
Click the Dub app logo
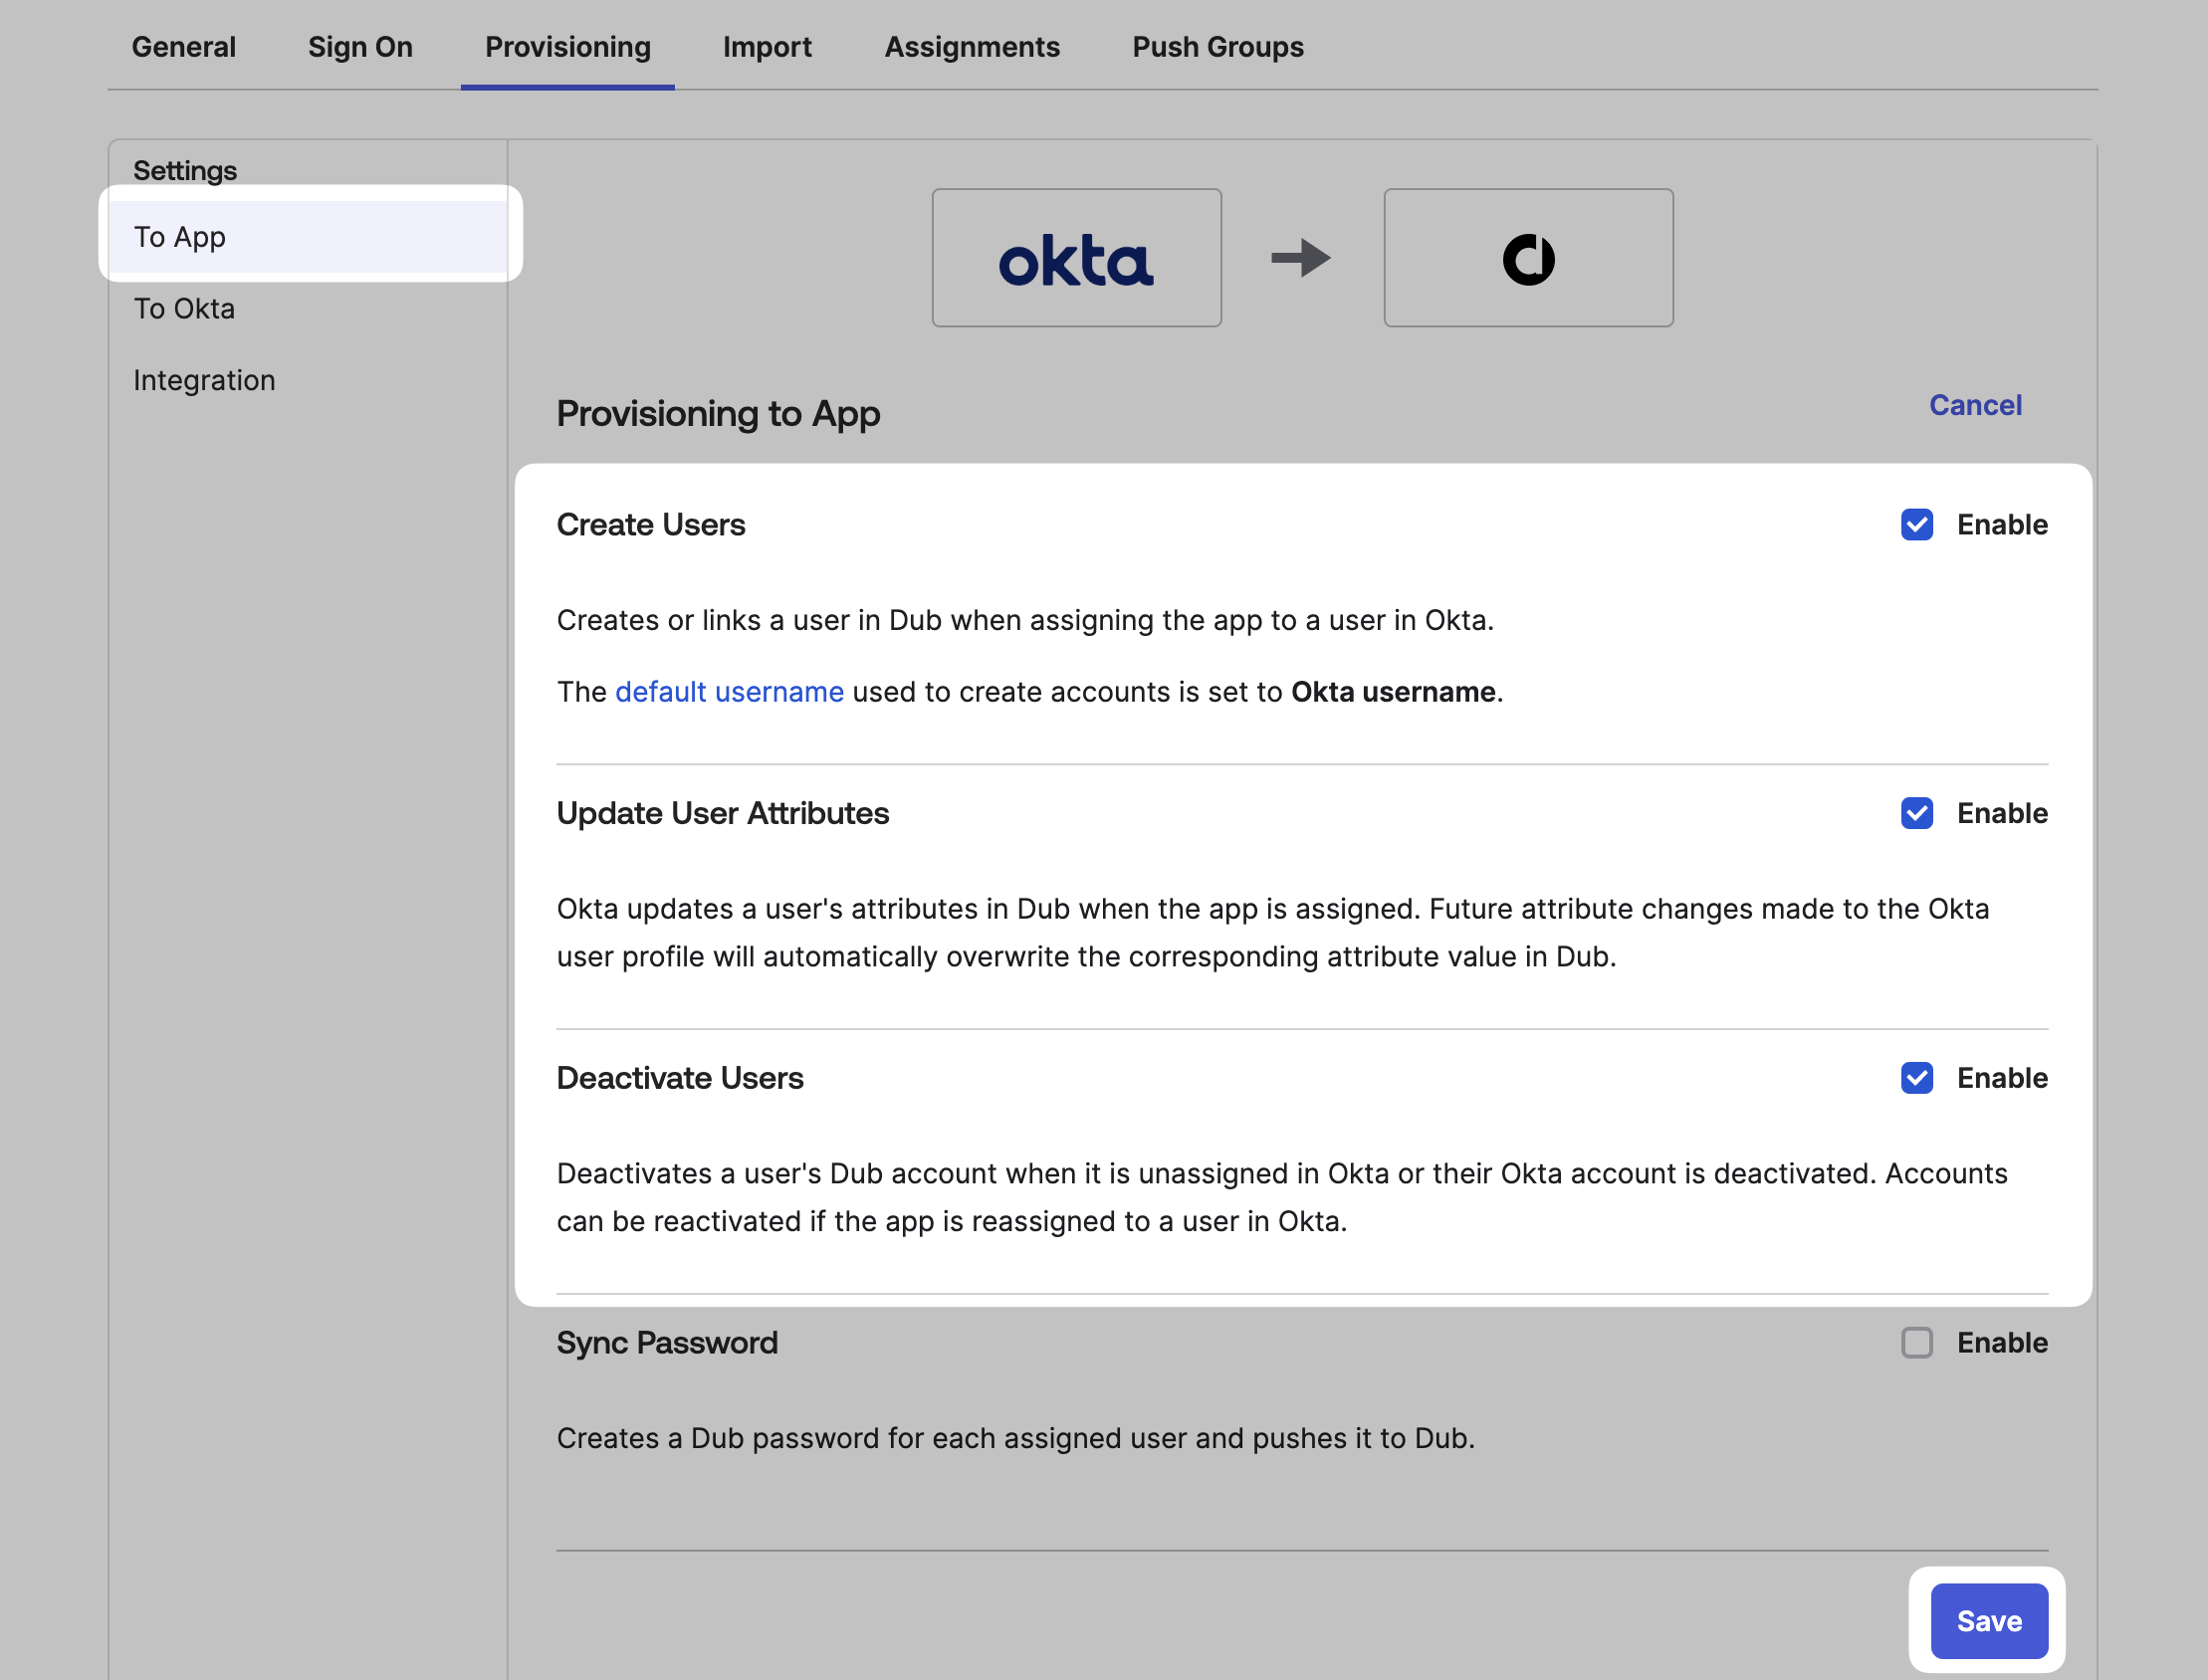point(1528,259)
